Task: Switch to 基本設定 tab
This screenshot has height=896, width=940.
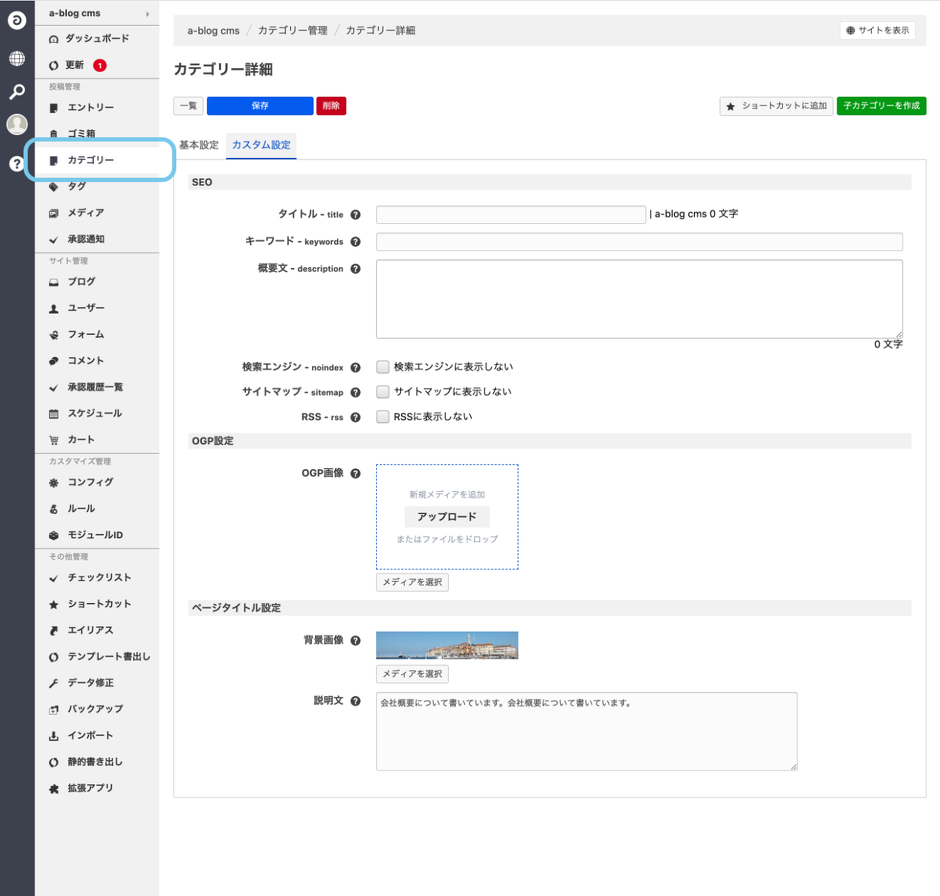Action: (x=198, y=146)
